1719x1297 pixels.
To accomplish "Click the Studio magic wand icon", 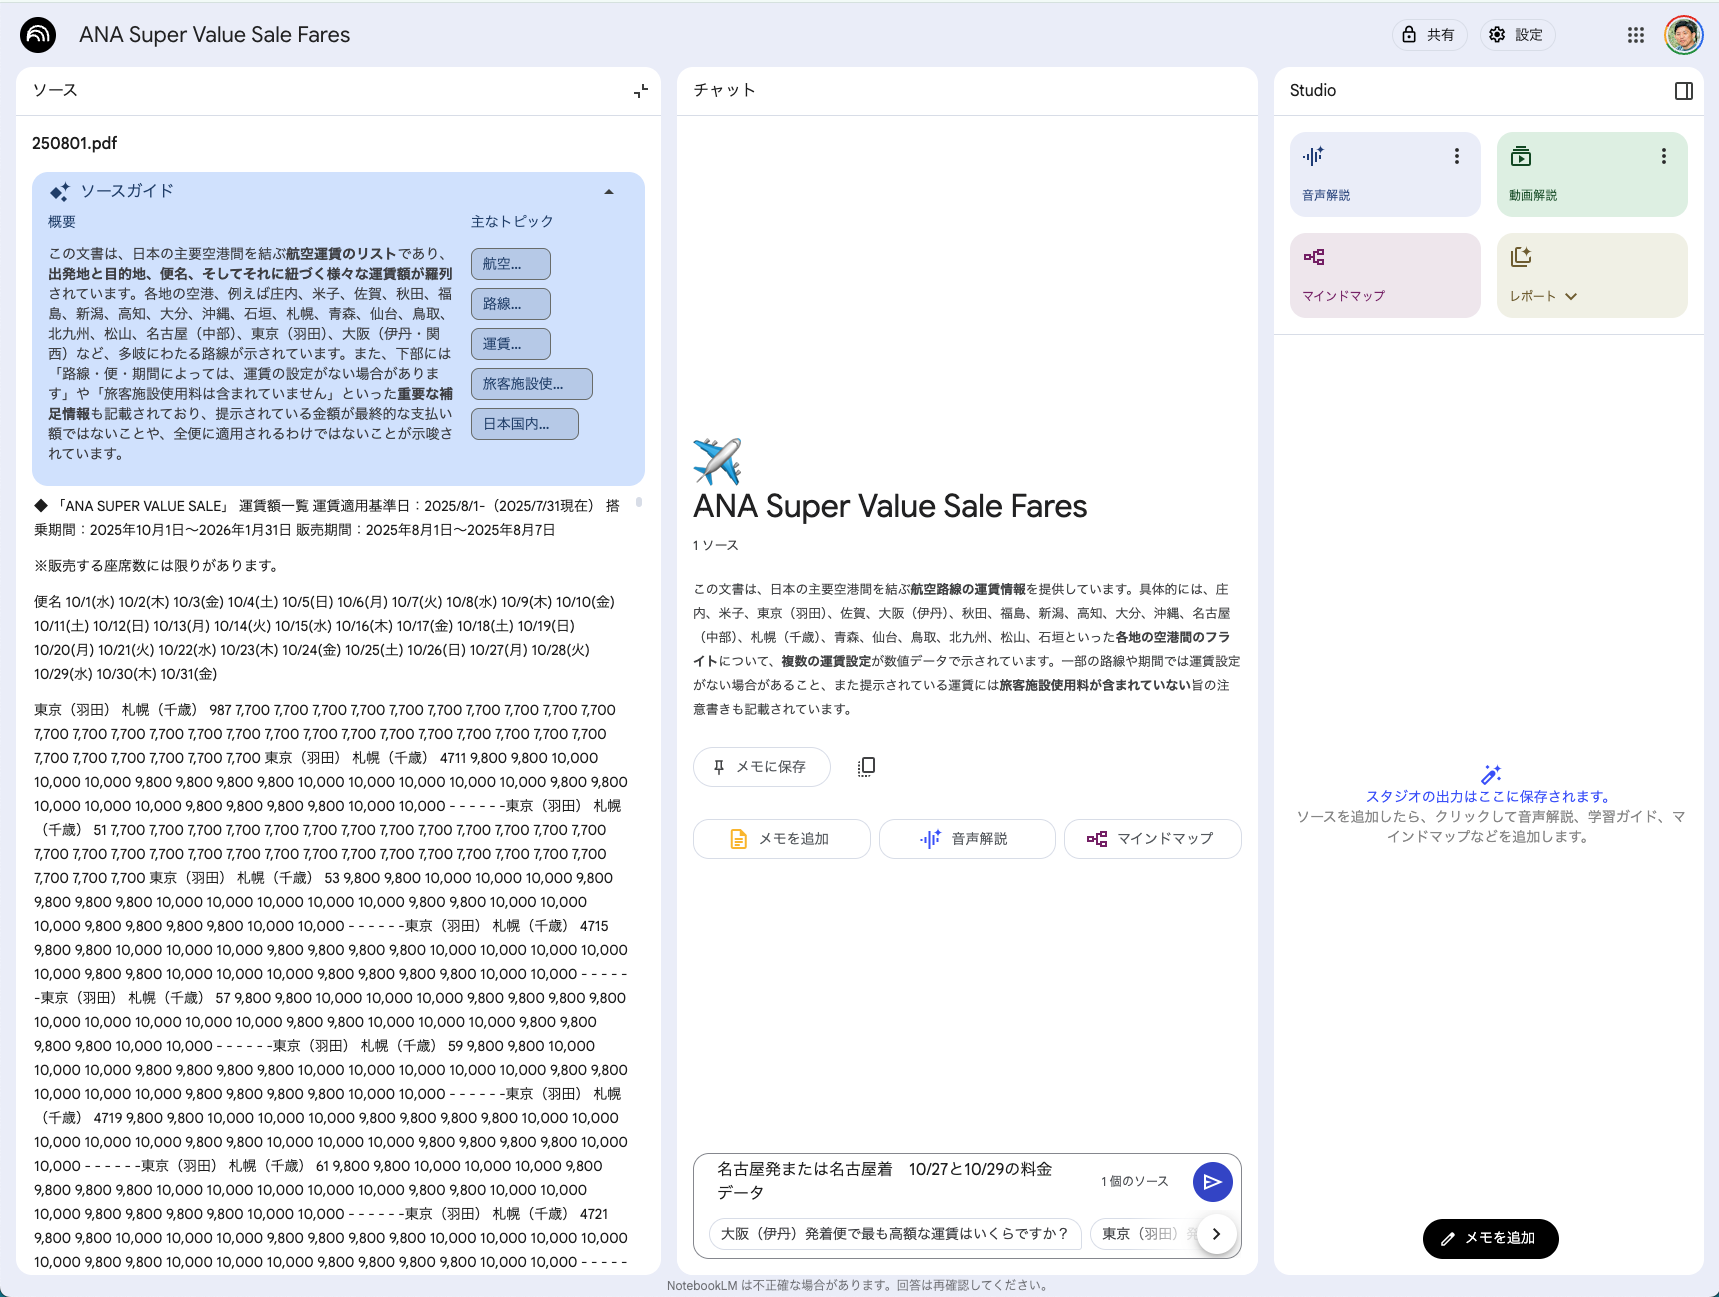I will tap(1491, 774).
